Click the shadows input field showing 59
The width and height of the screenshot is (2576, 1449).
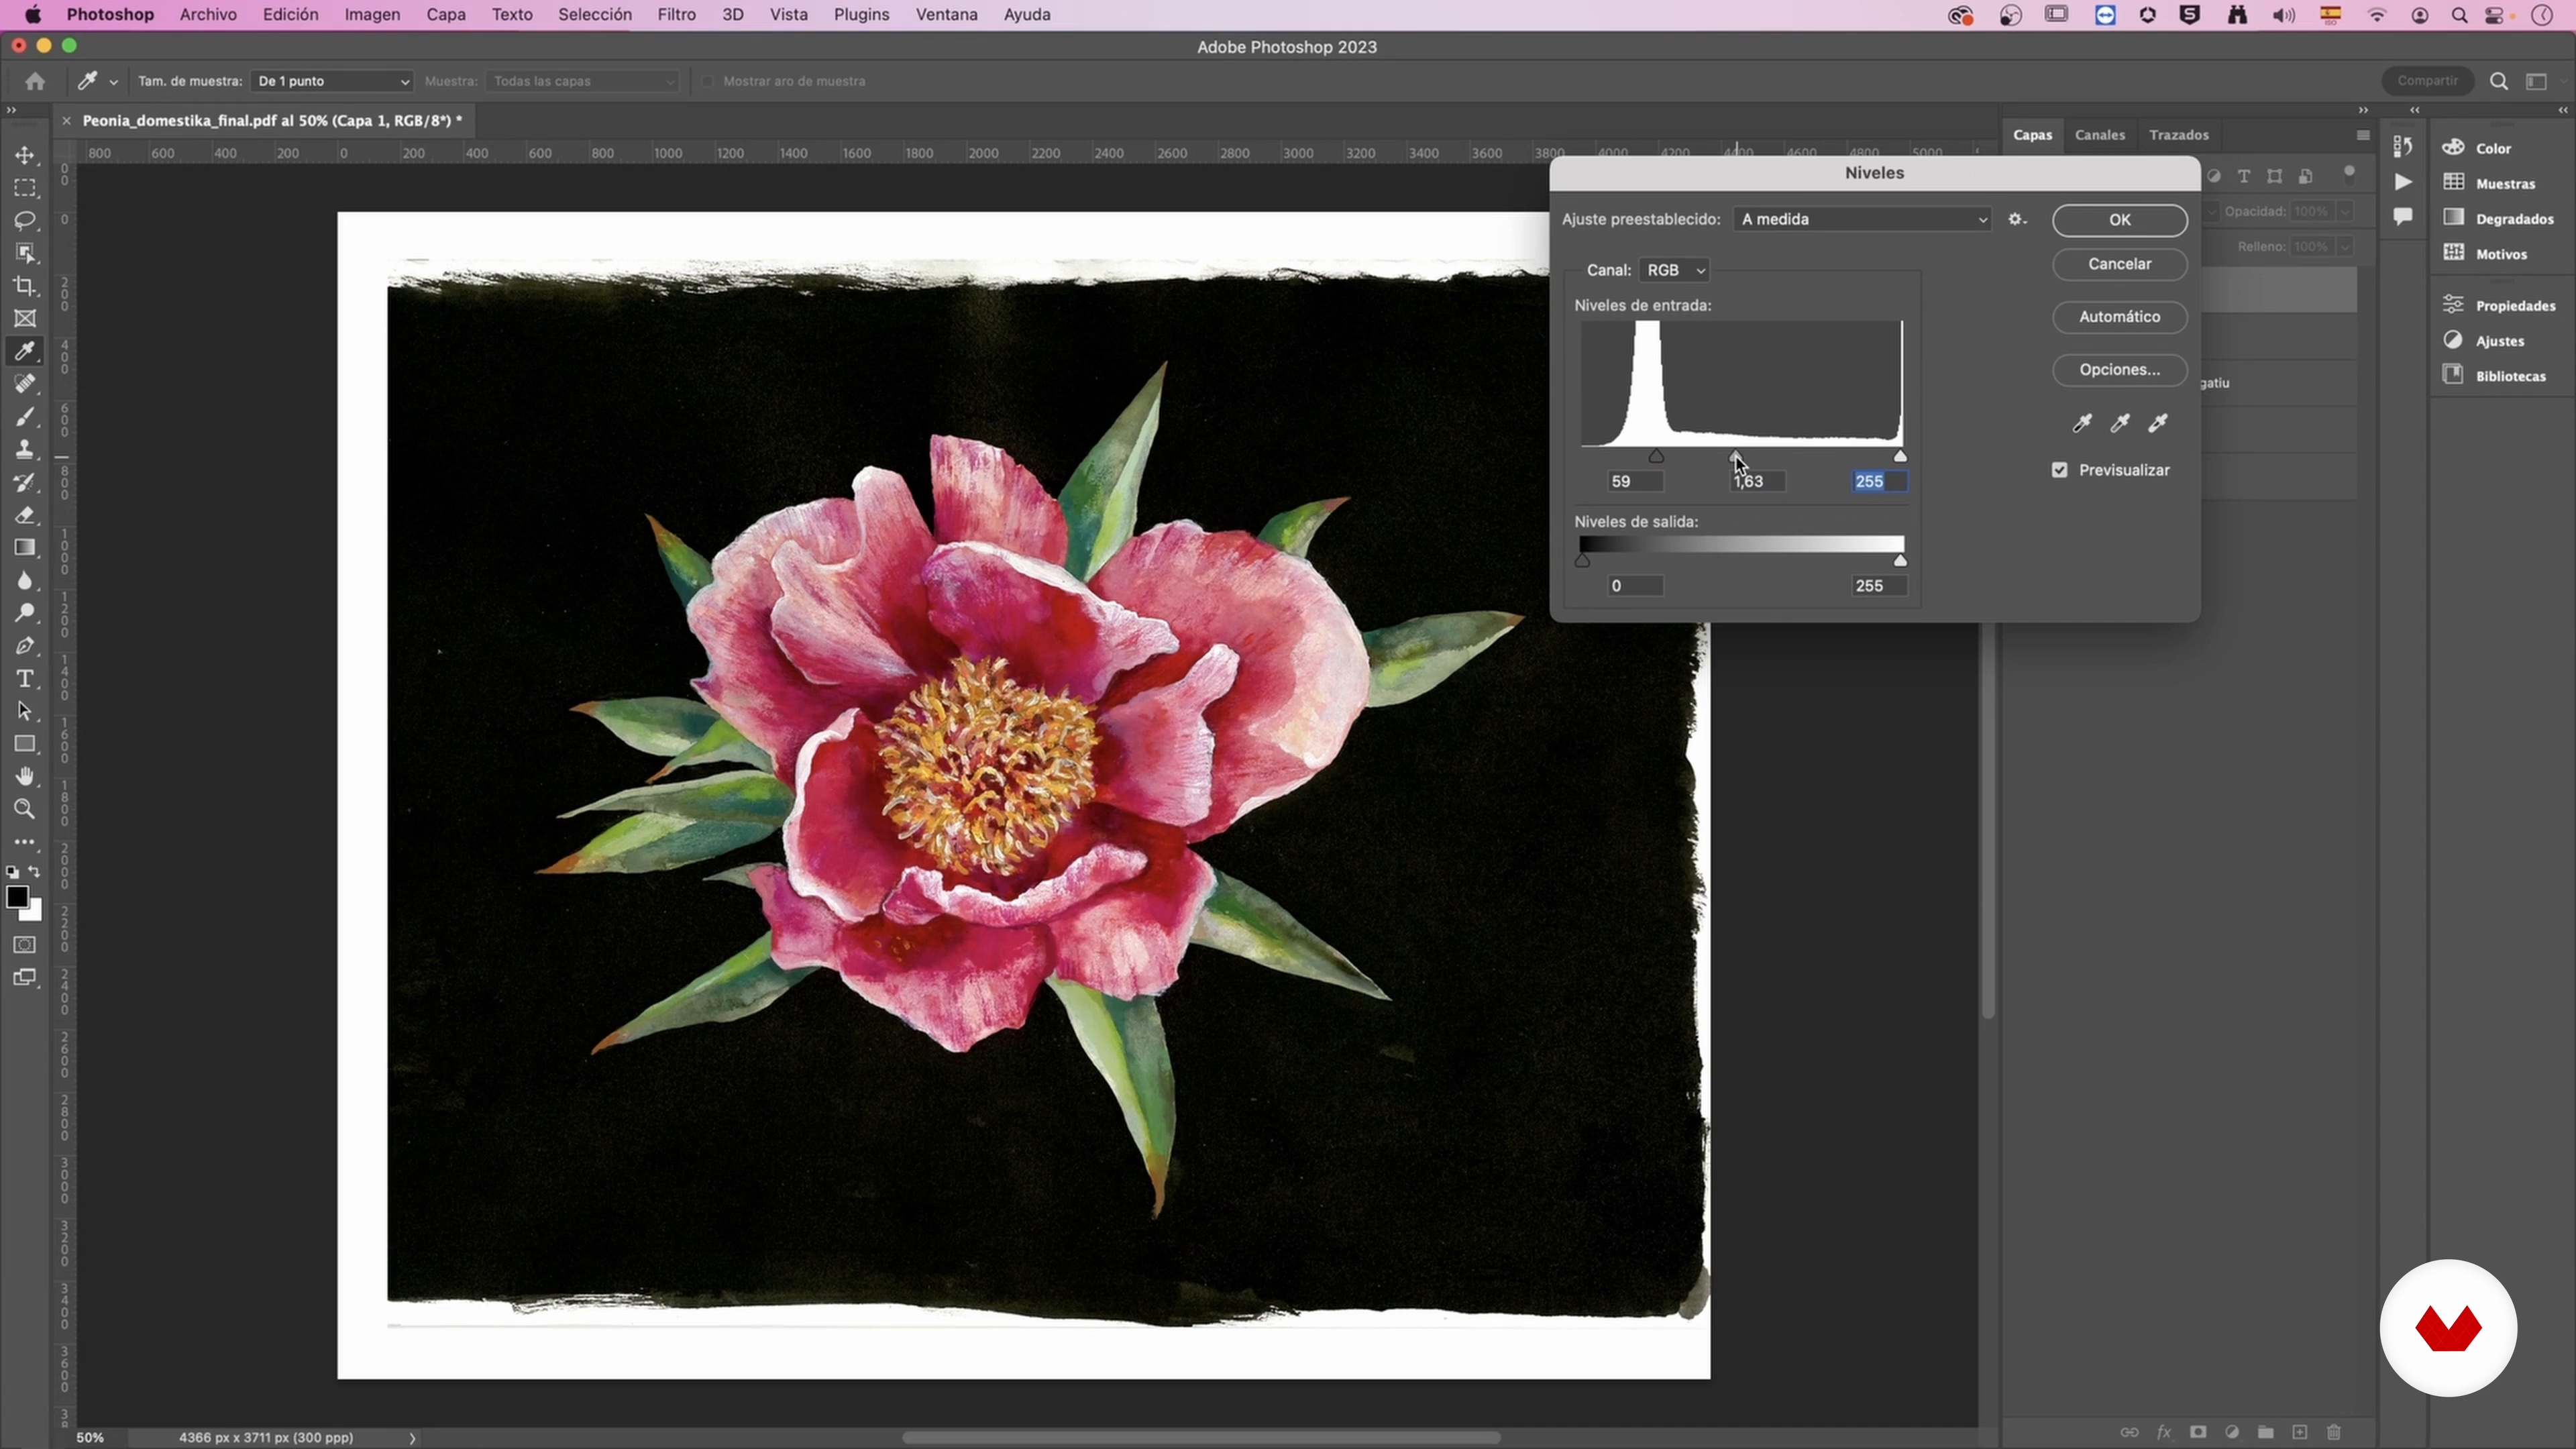point(1635,481)
